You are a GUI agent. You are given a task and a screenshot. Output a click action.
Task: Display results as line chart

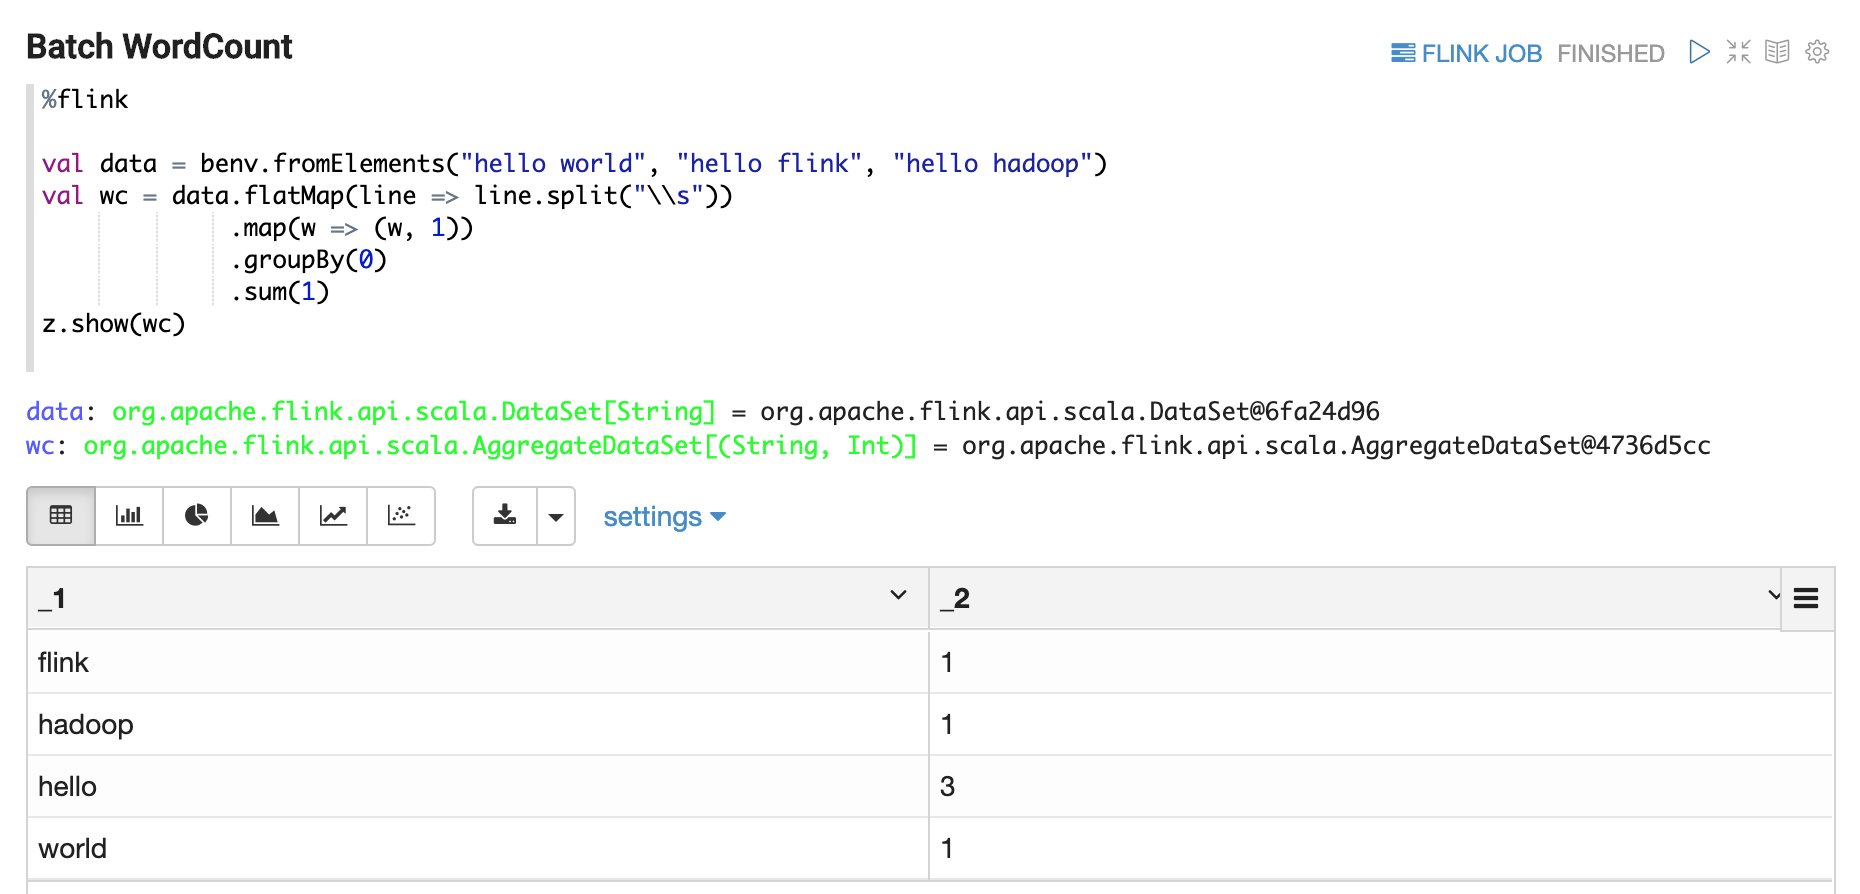[x=333, y=516]
